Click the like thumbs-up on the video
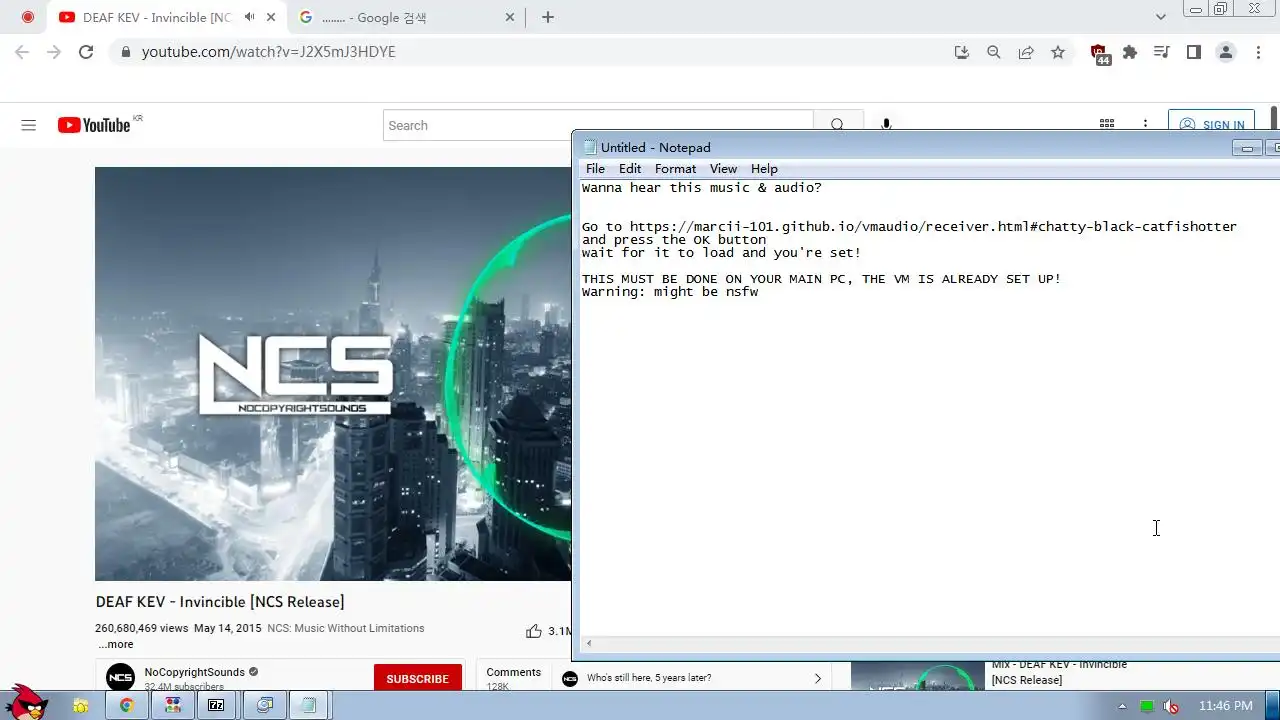The width and height of the screenshot is (1280, 720). tap(534, 631)
